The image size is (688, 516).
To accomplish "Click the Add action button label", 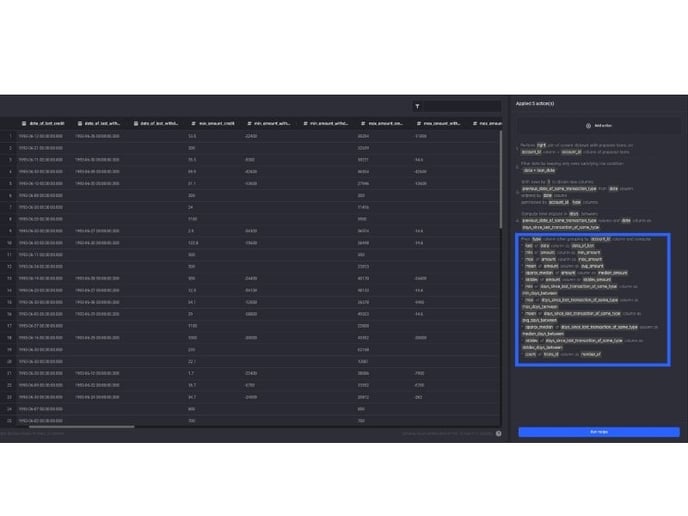I will (x=603, y=125).
